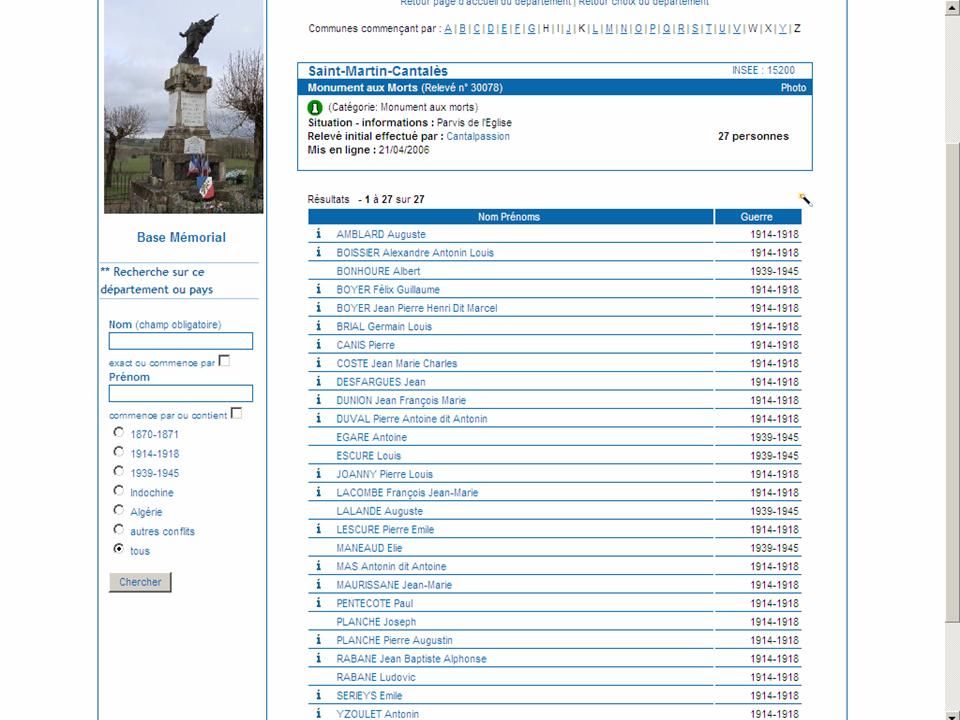
Task: Click the monument aux morts photo thumbnail
Action: point(184,106)
